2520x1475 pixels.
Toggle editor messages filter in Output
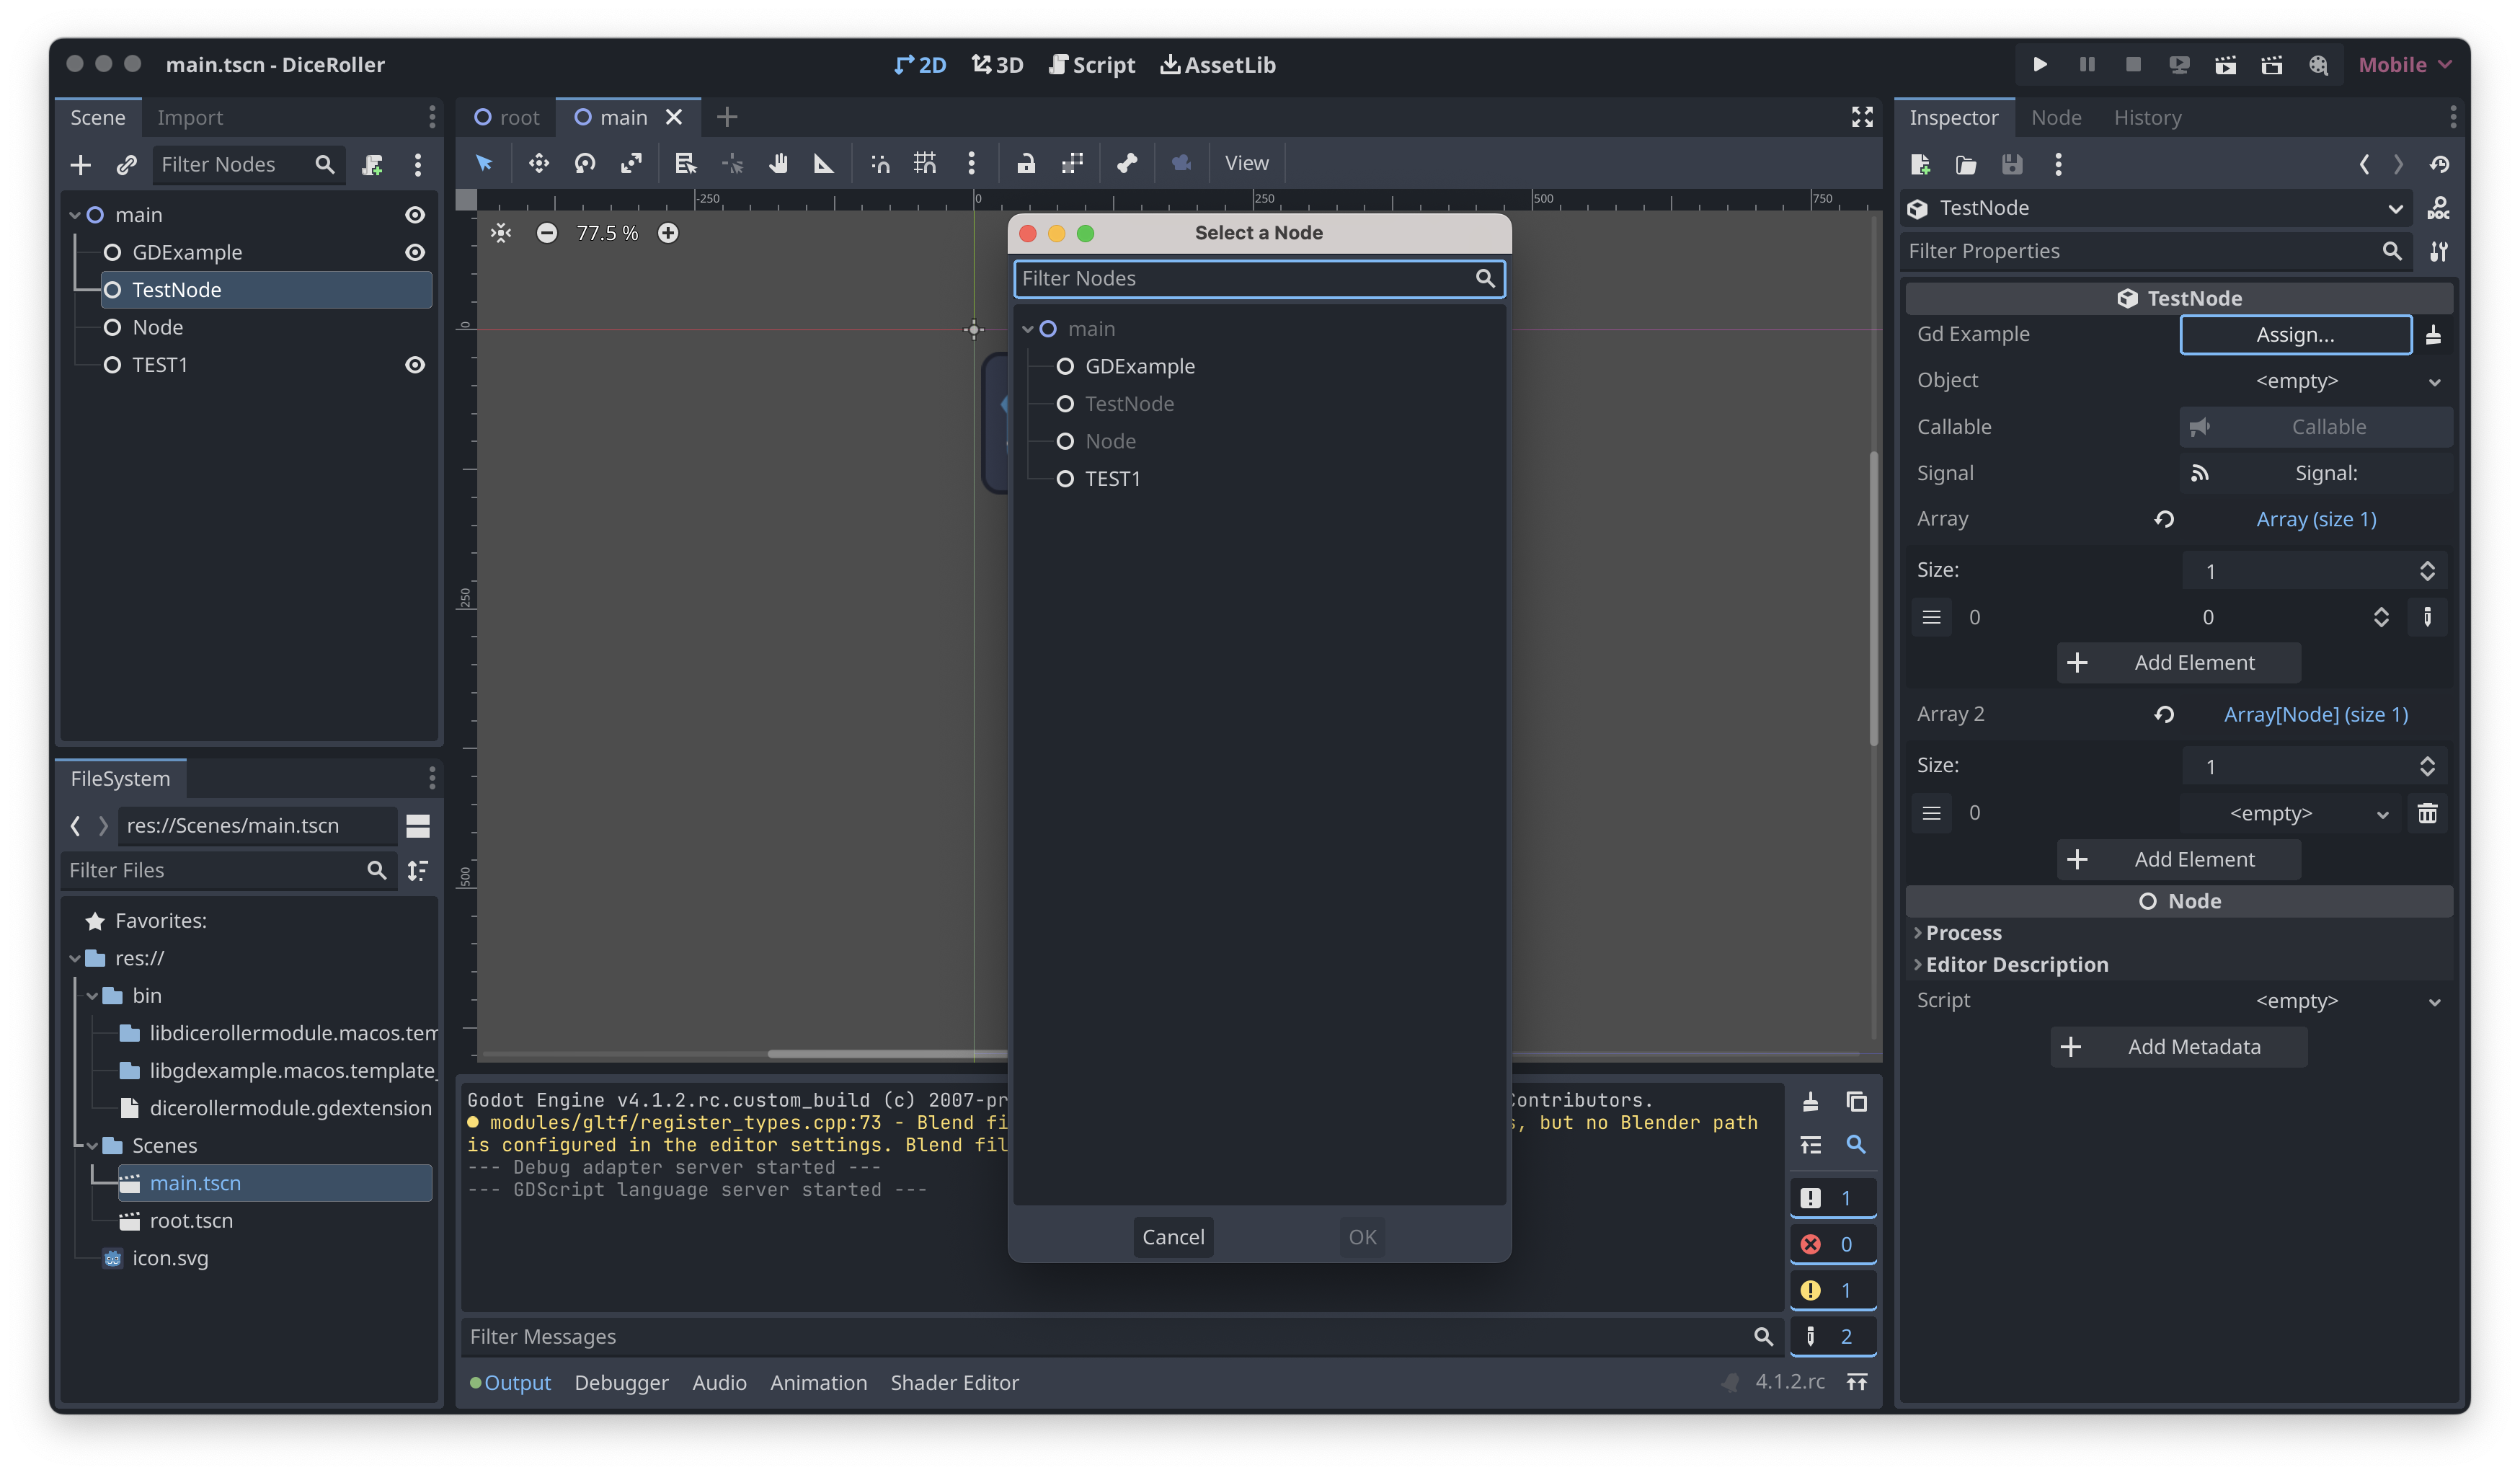(x=1832, y=1337)
